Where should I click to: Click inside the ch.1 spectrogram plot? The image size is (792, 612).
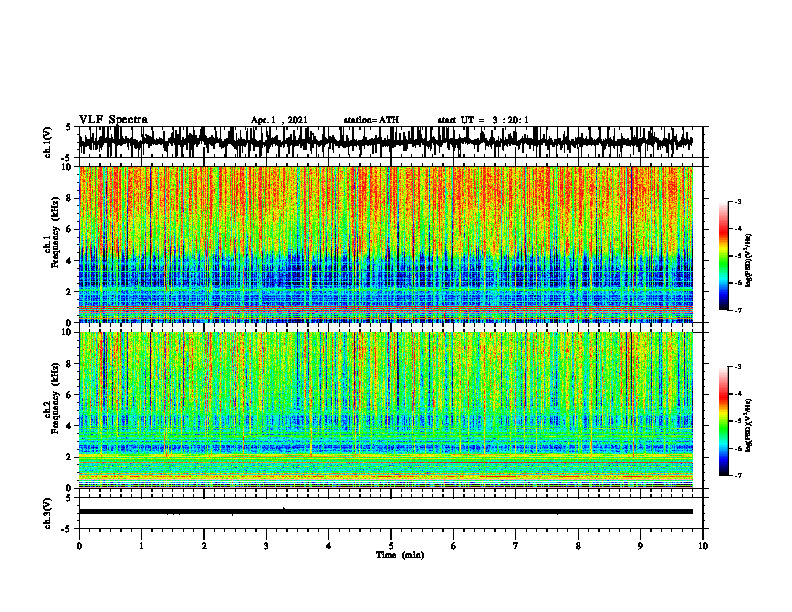click(x=385, y=244)
